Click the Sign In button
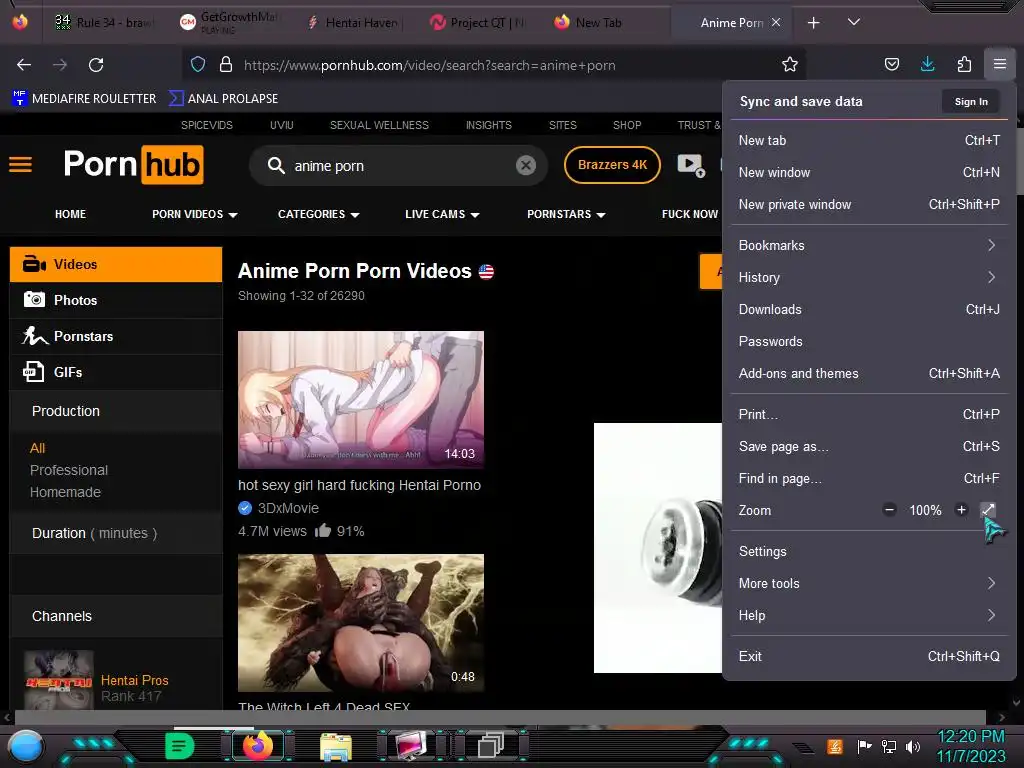Viewport: 1024px width, 768px height. [x=970, y=102]
